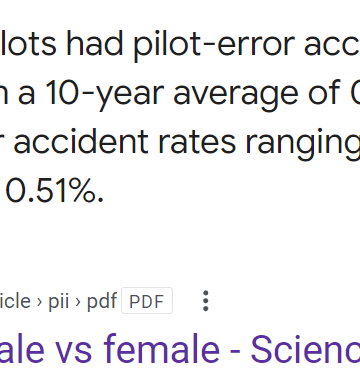The height and width of the screenshot is (392, 360).
Task: Click the 'pii' breadcrumb segment
Action: (x=59, y=301)
